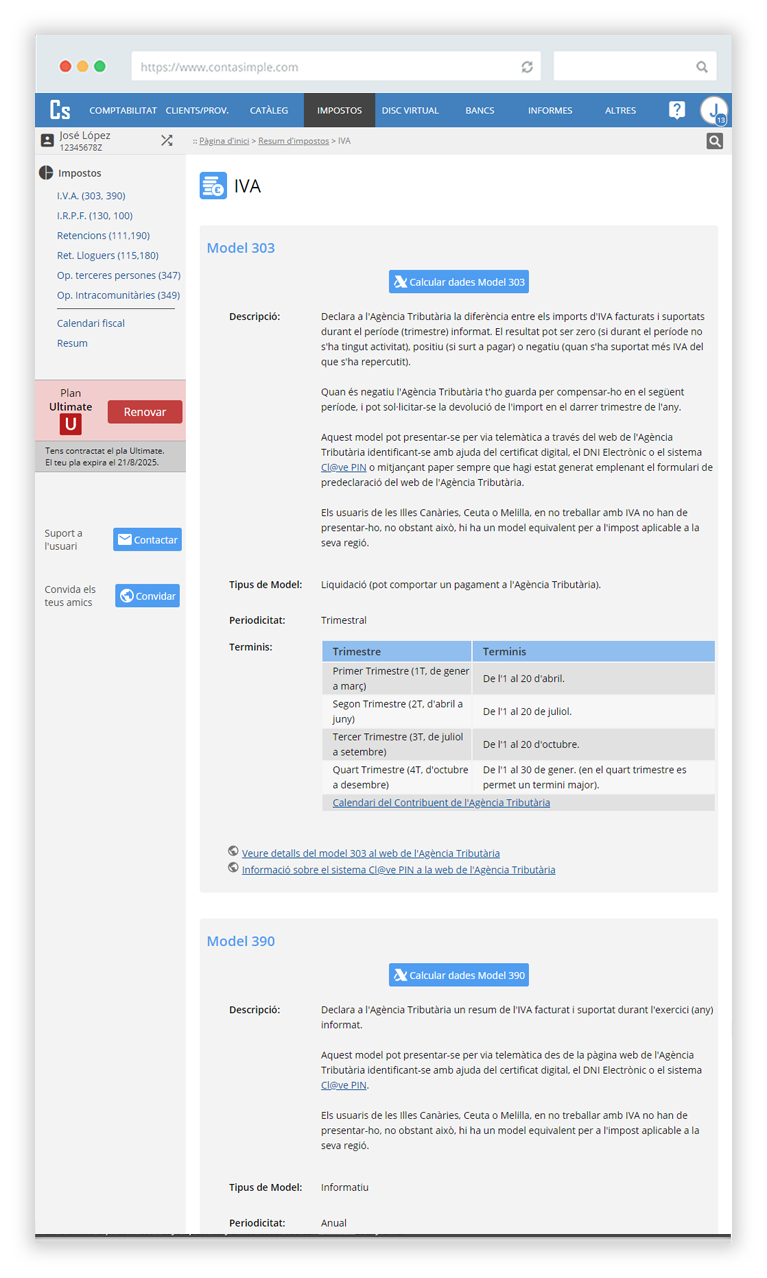This screenshot has height=1278, width=767.
Task: Click the Model 303 heading
Action: 241,248
